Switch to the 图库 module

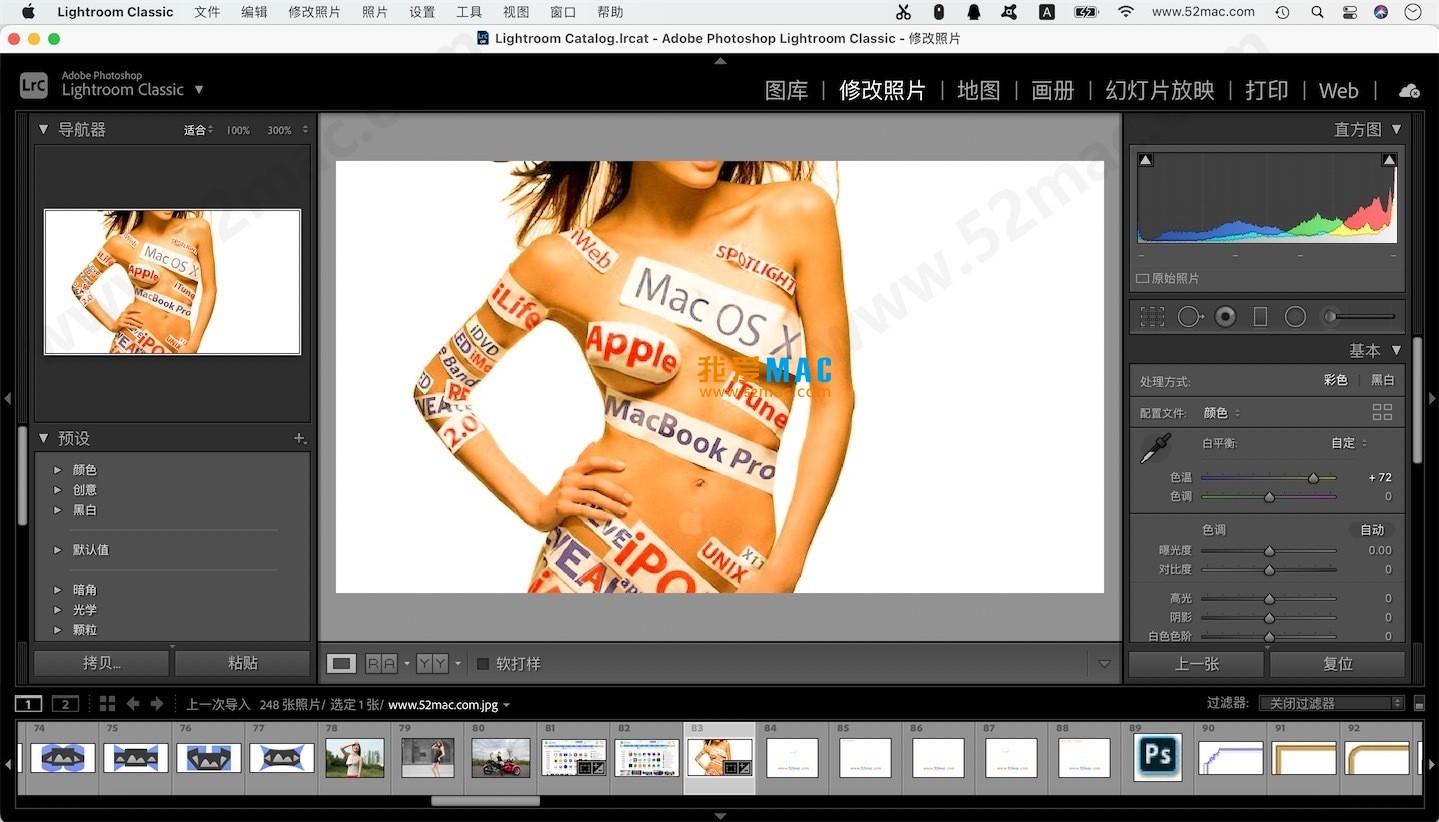[x=786, y=90]
